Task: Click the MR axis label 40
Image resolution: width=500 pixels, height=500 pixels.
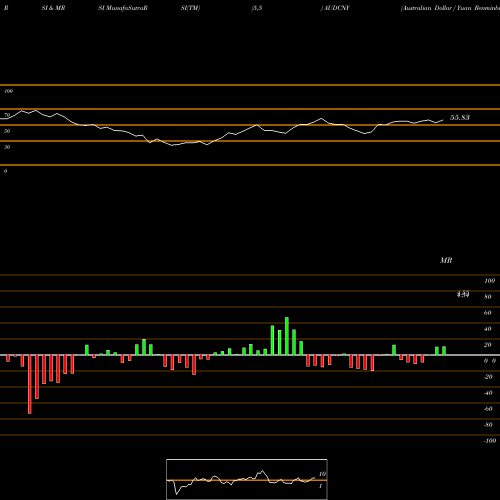Action: point(488,329)
